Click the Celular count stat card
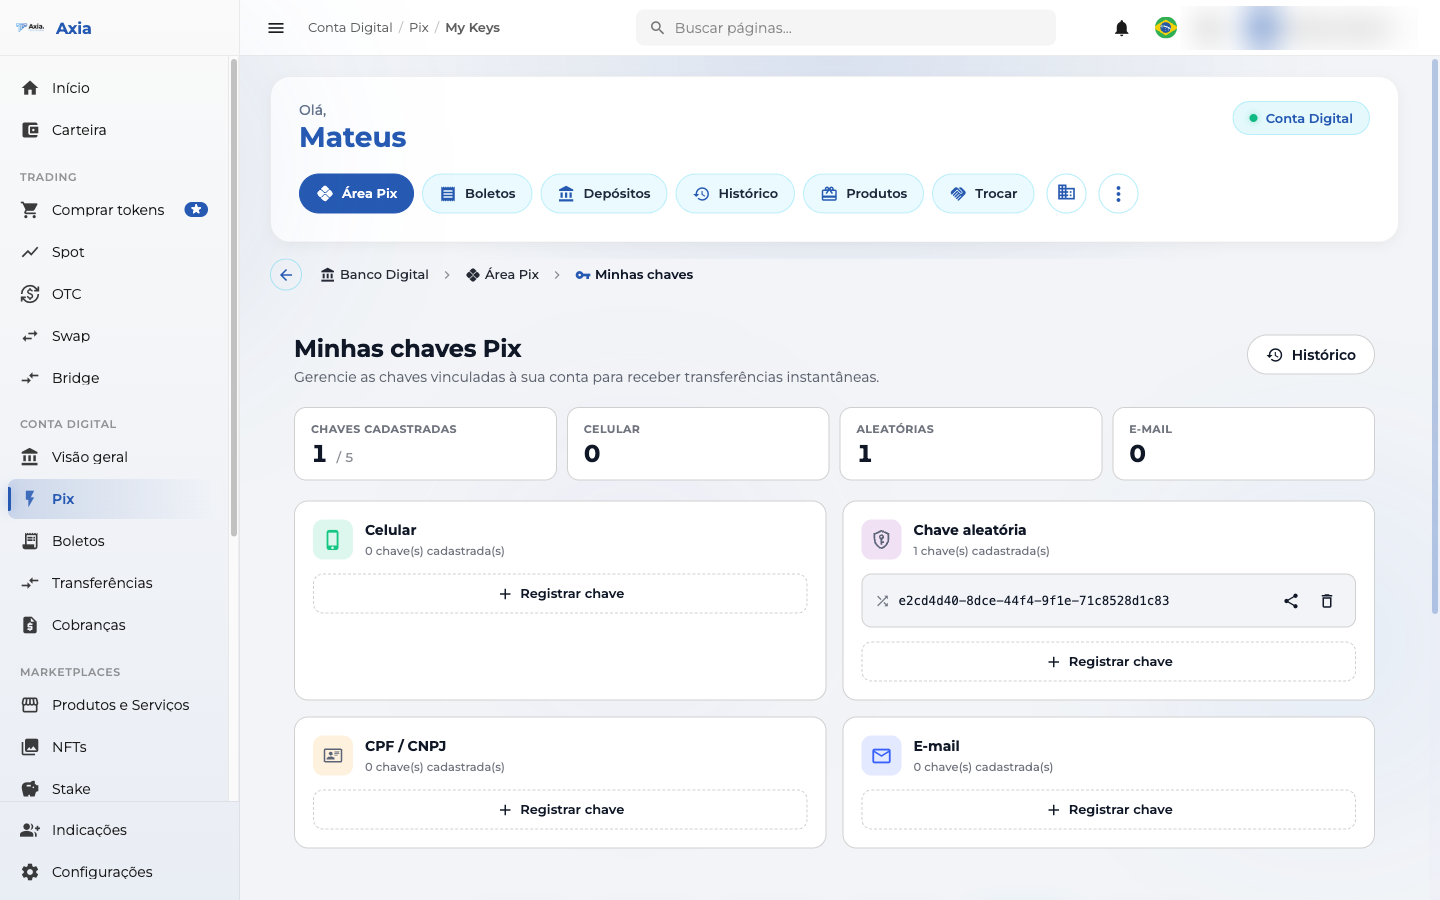 [x=698, y=444]
